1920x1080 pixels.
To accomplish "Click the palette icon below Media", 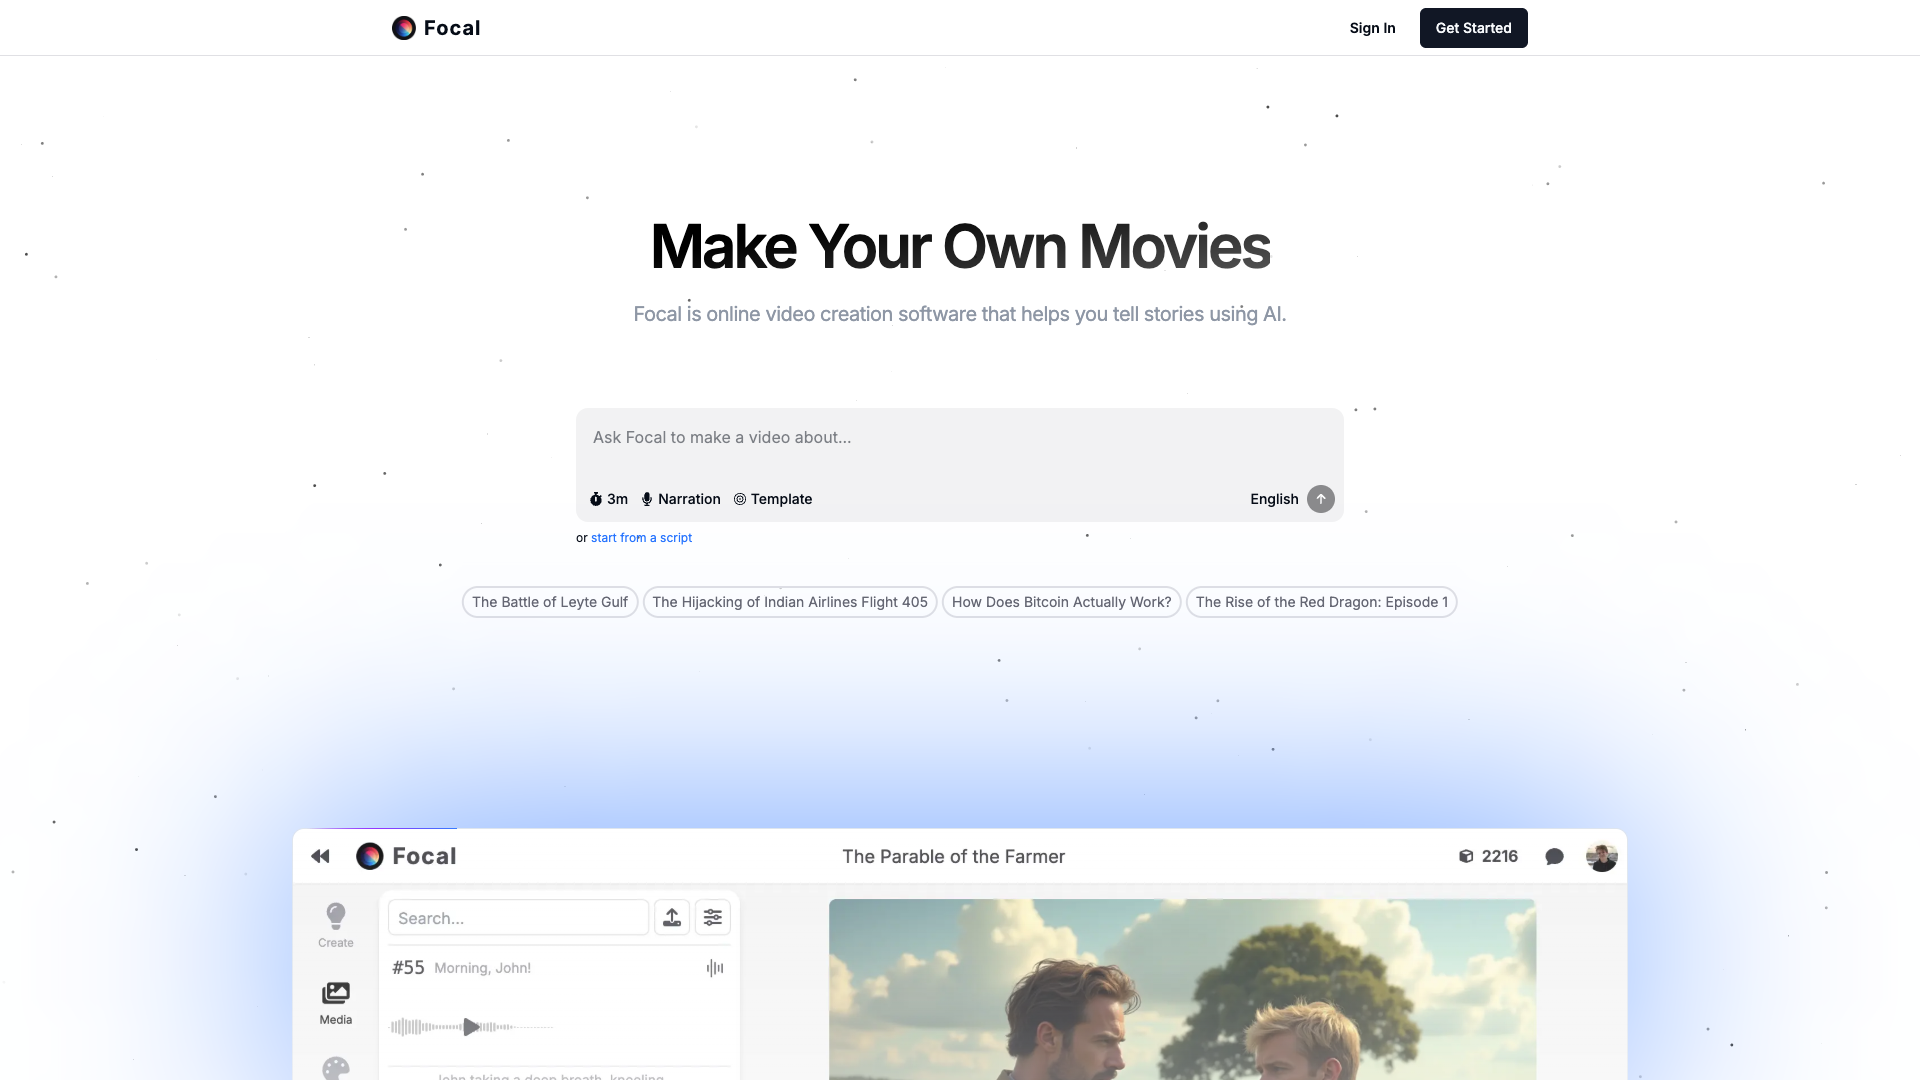I will [x=335, y=1069].
